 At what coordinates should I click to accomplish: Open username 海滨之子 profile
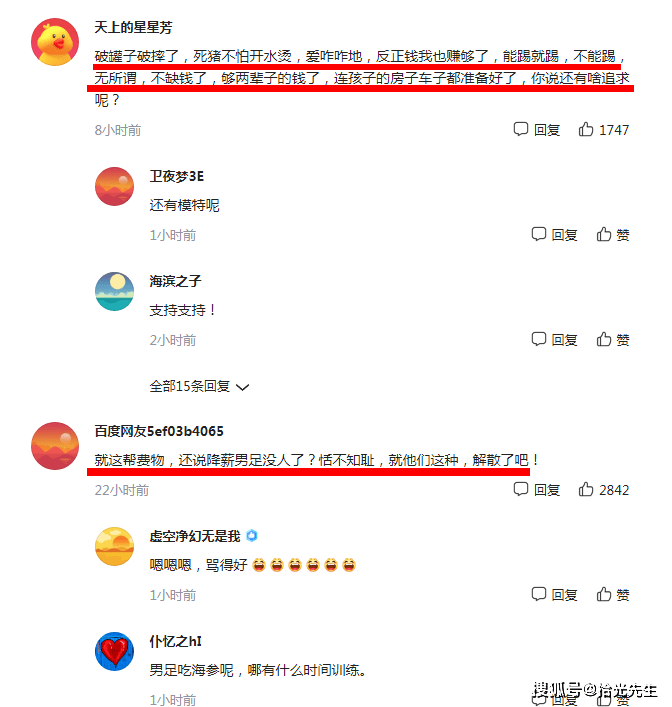[175, 281]
